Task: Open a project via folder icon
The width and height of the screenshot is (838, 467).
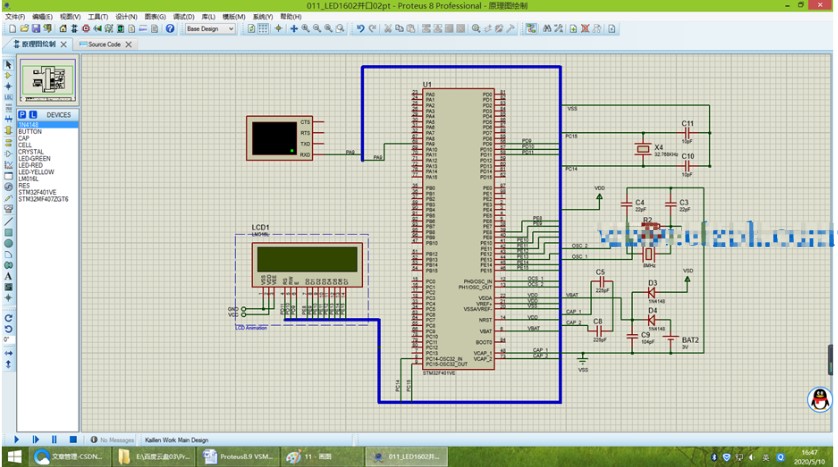Action: tap(24, 28)
